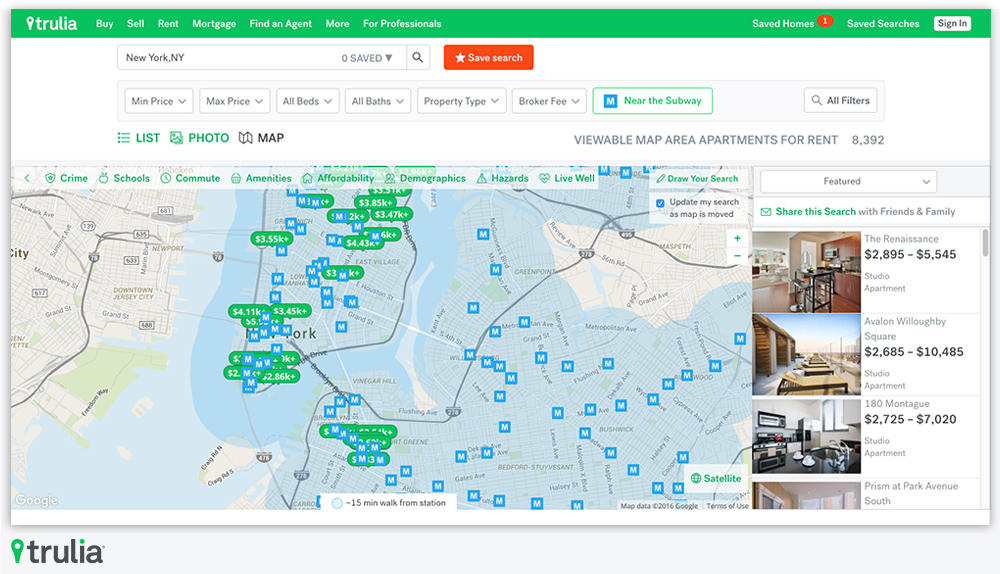This screenshot has width=1000, height=574.
Task: Click the $3.45k+ price marker
Action: tap(291, 311)
